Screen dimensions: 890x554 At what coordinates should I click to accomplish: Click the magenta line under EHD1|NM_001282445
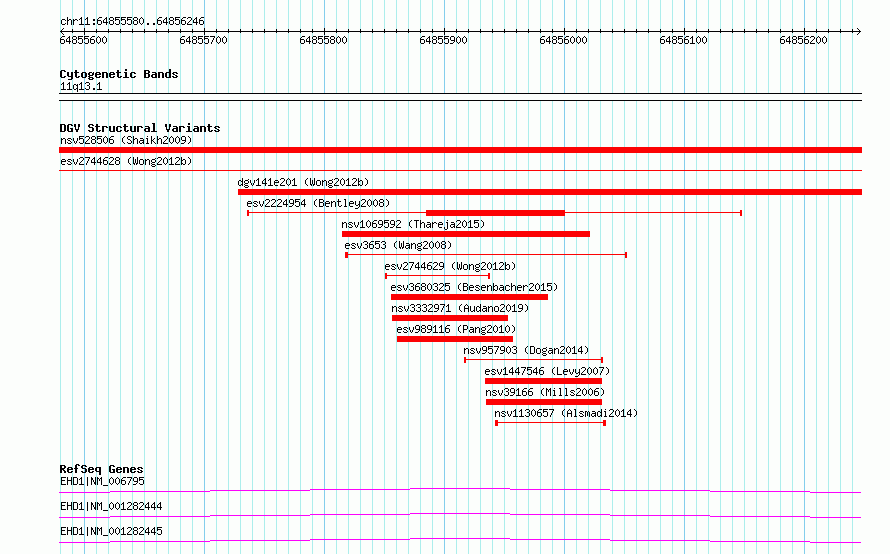click(460, 540)
